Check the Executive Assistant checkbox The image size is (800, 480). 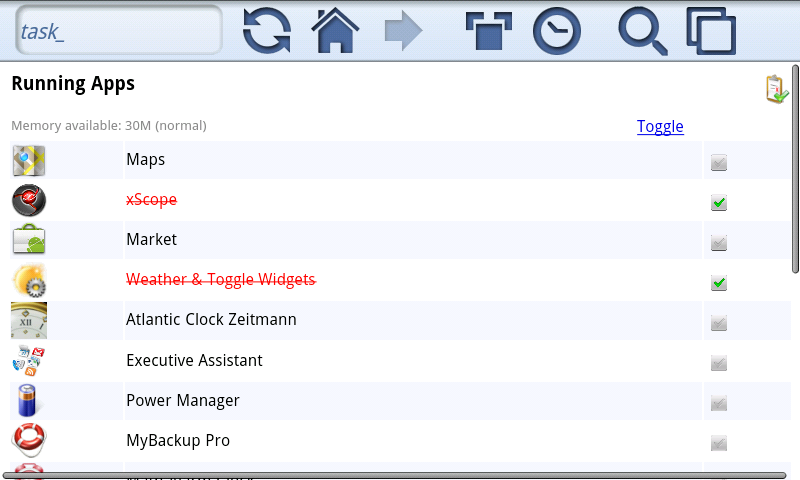point(719,363)
